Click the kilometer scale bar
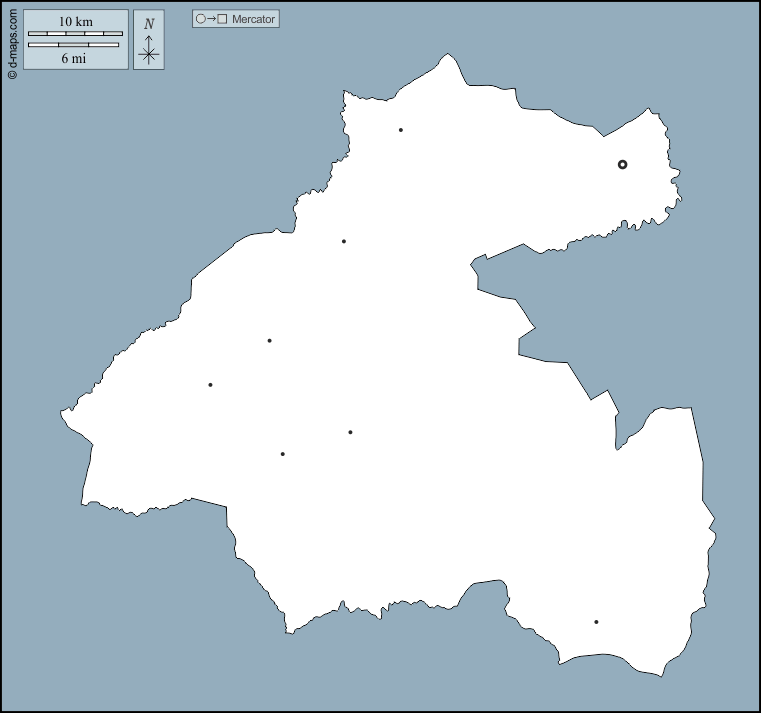Screen dimensions: 761x713 point(75,34)
